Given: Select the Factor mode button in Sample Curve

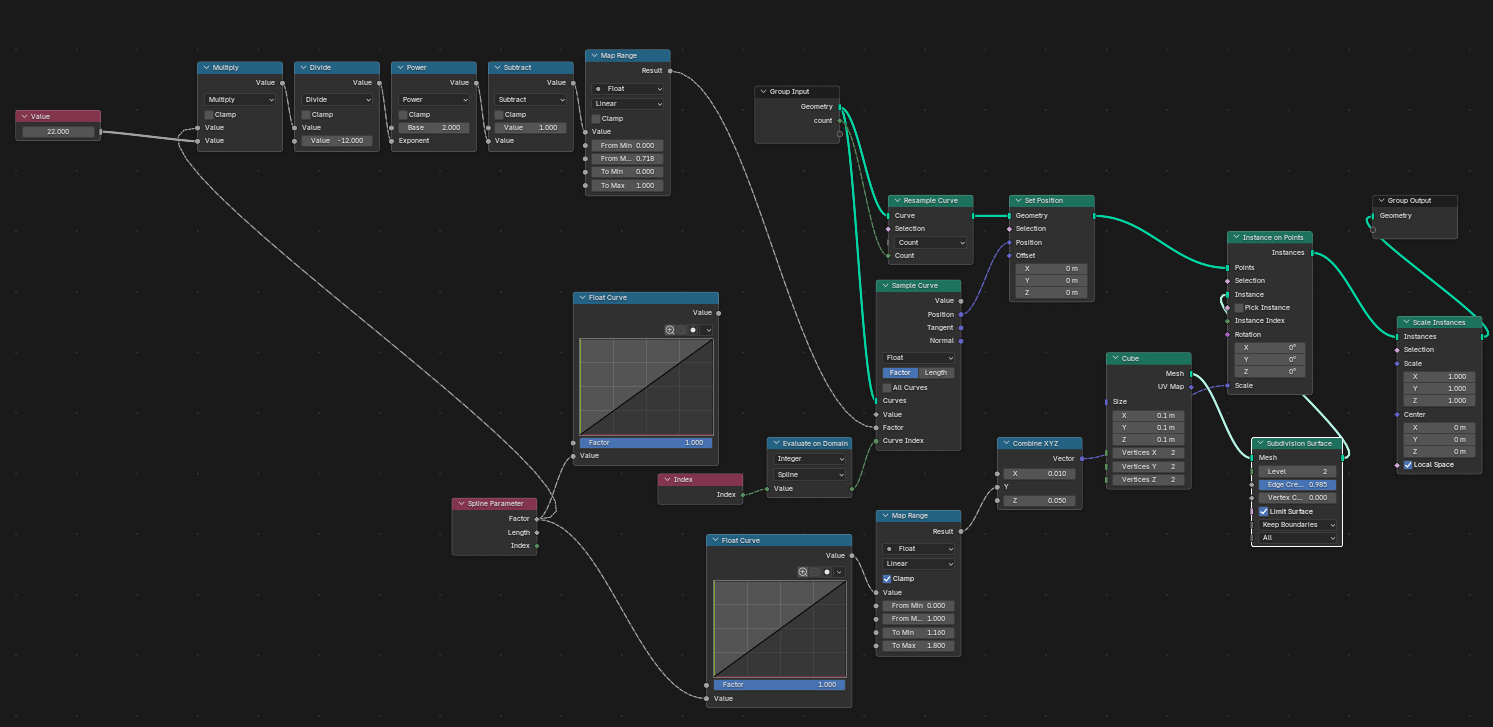Looking at the screenshot, I should 900,373.
